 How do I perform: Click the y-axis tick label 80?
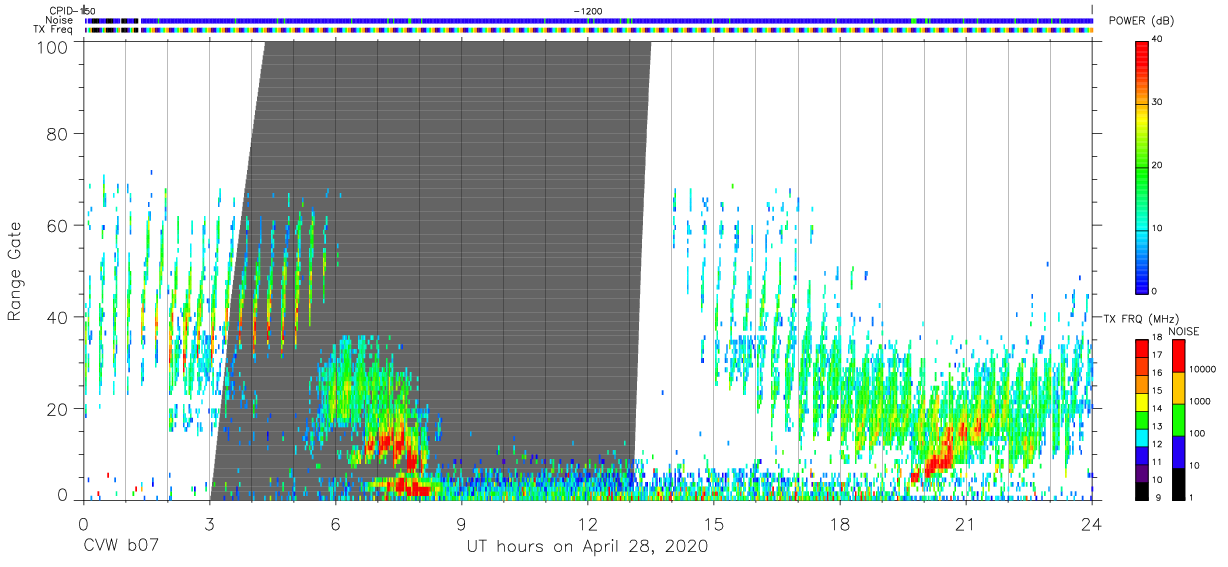(58, 133)
